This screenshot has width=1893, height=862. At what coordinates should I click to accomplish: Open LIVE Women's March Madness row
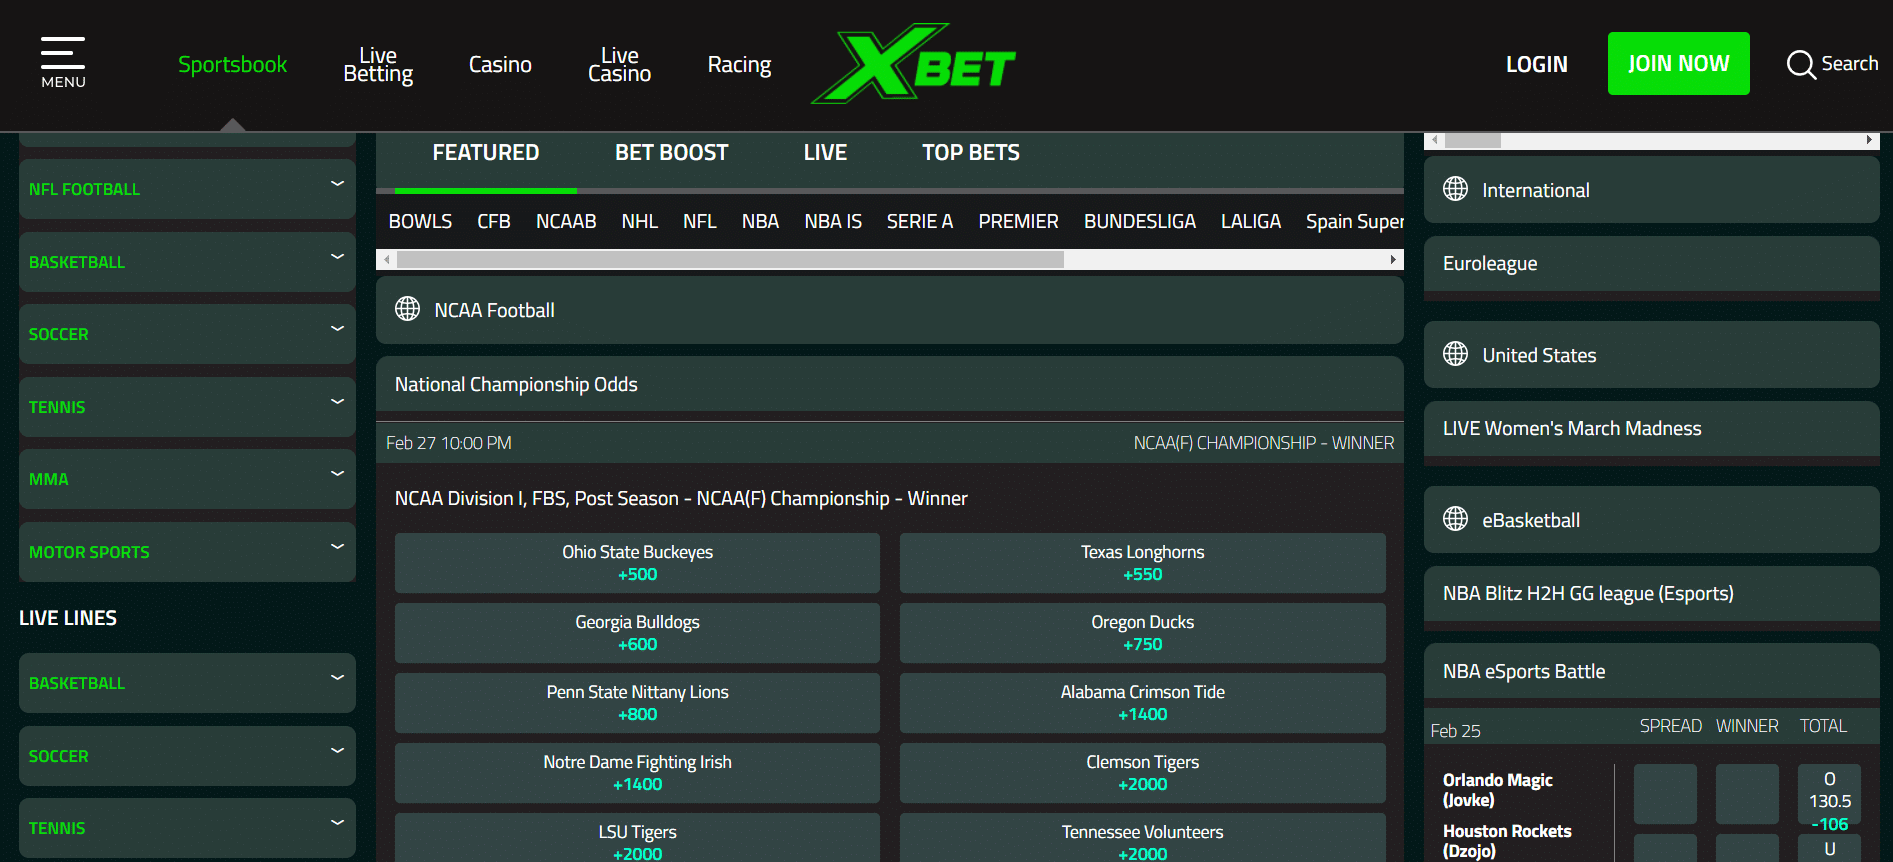click(x=1652, y=429)
